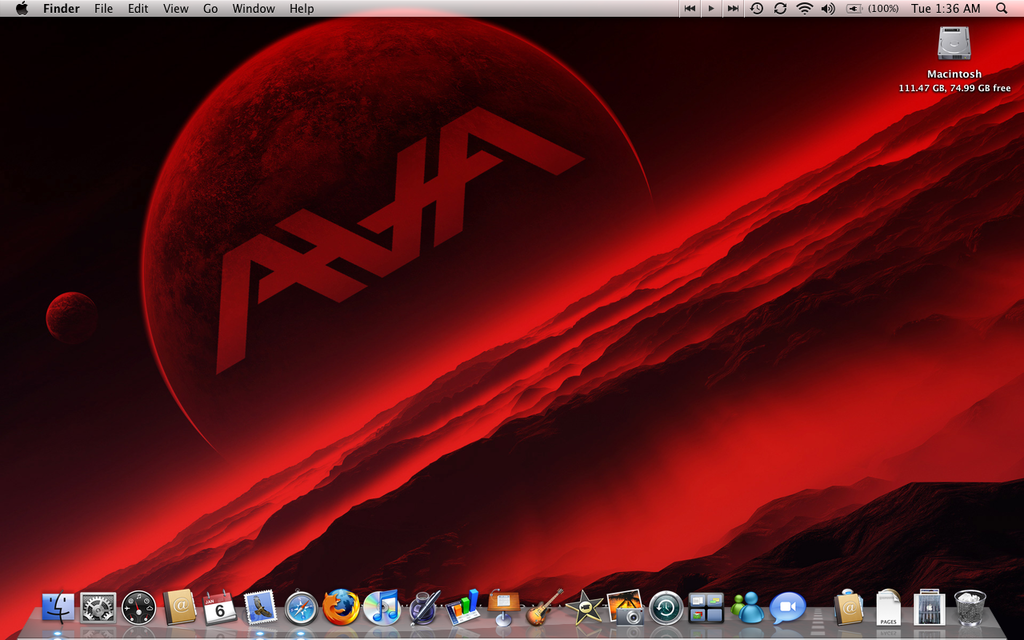
Task: Open the PAGES document in Dock
Action: pos(888,608)
